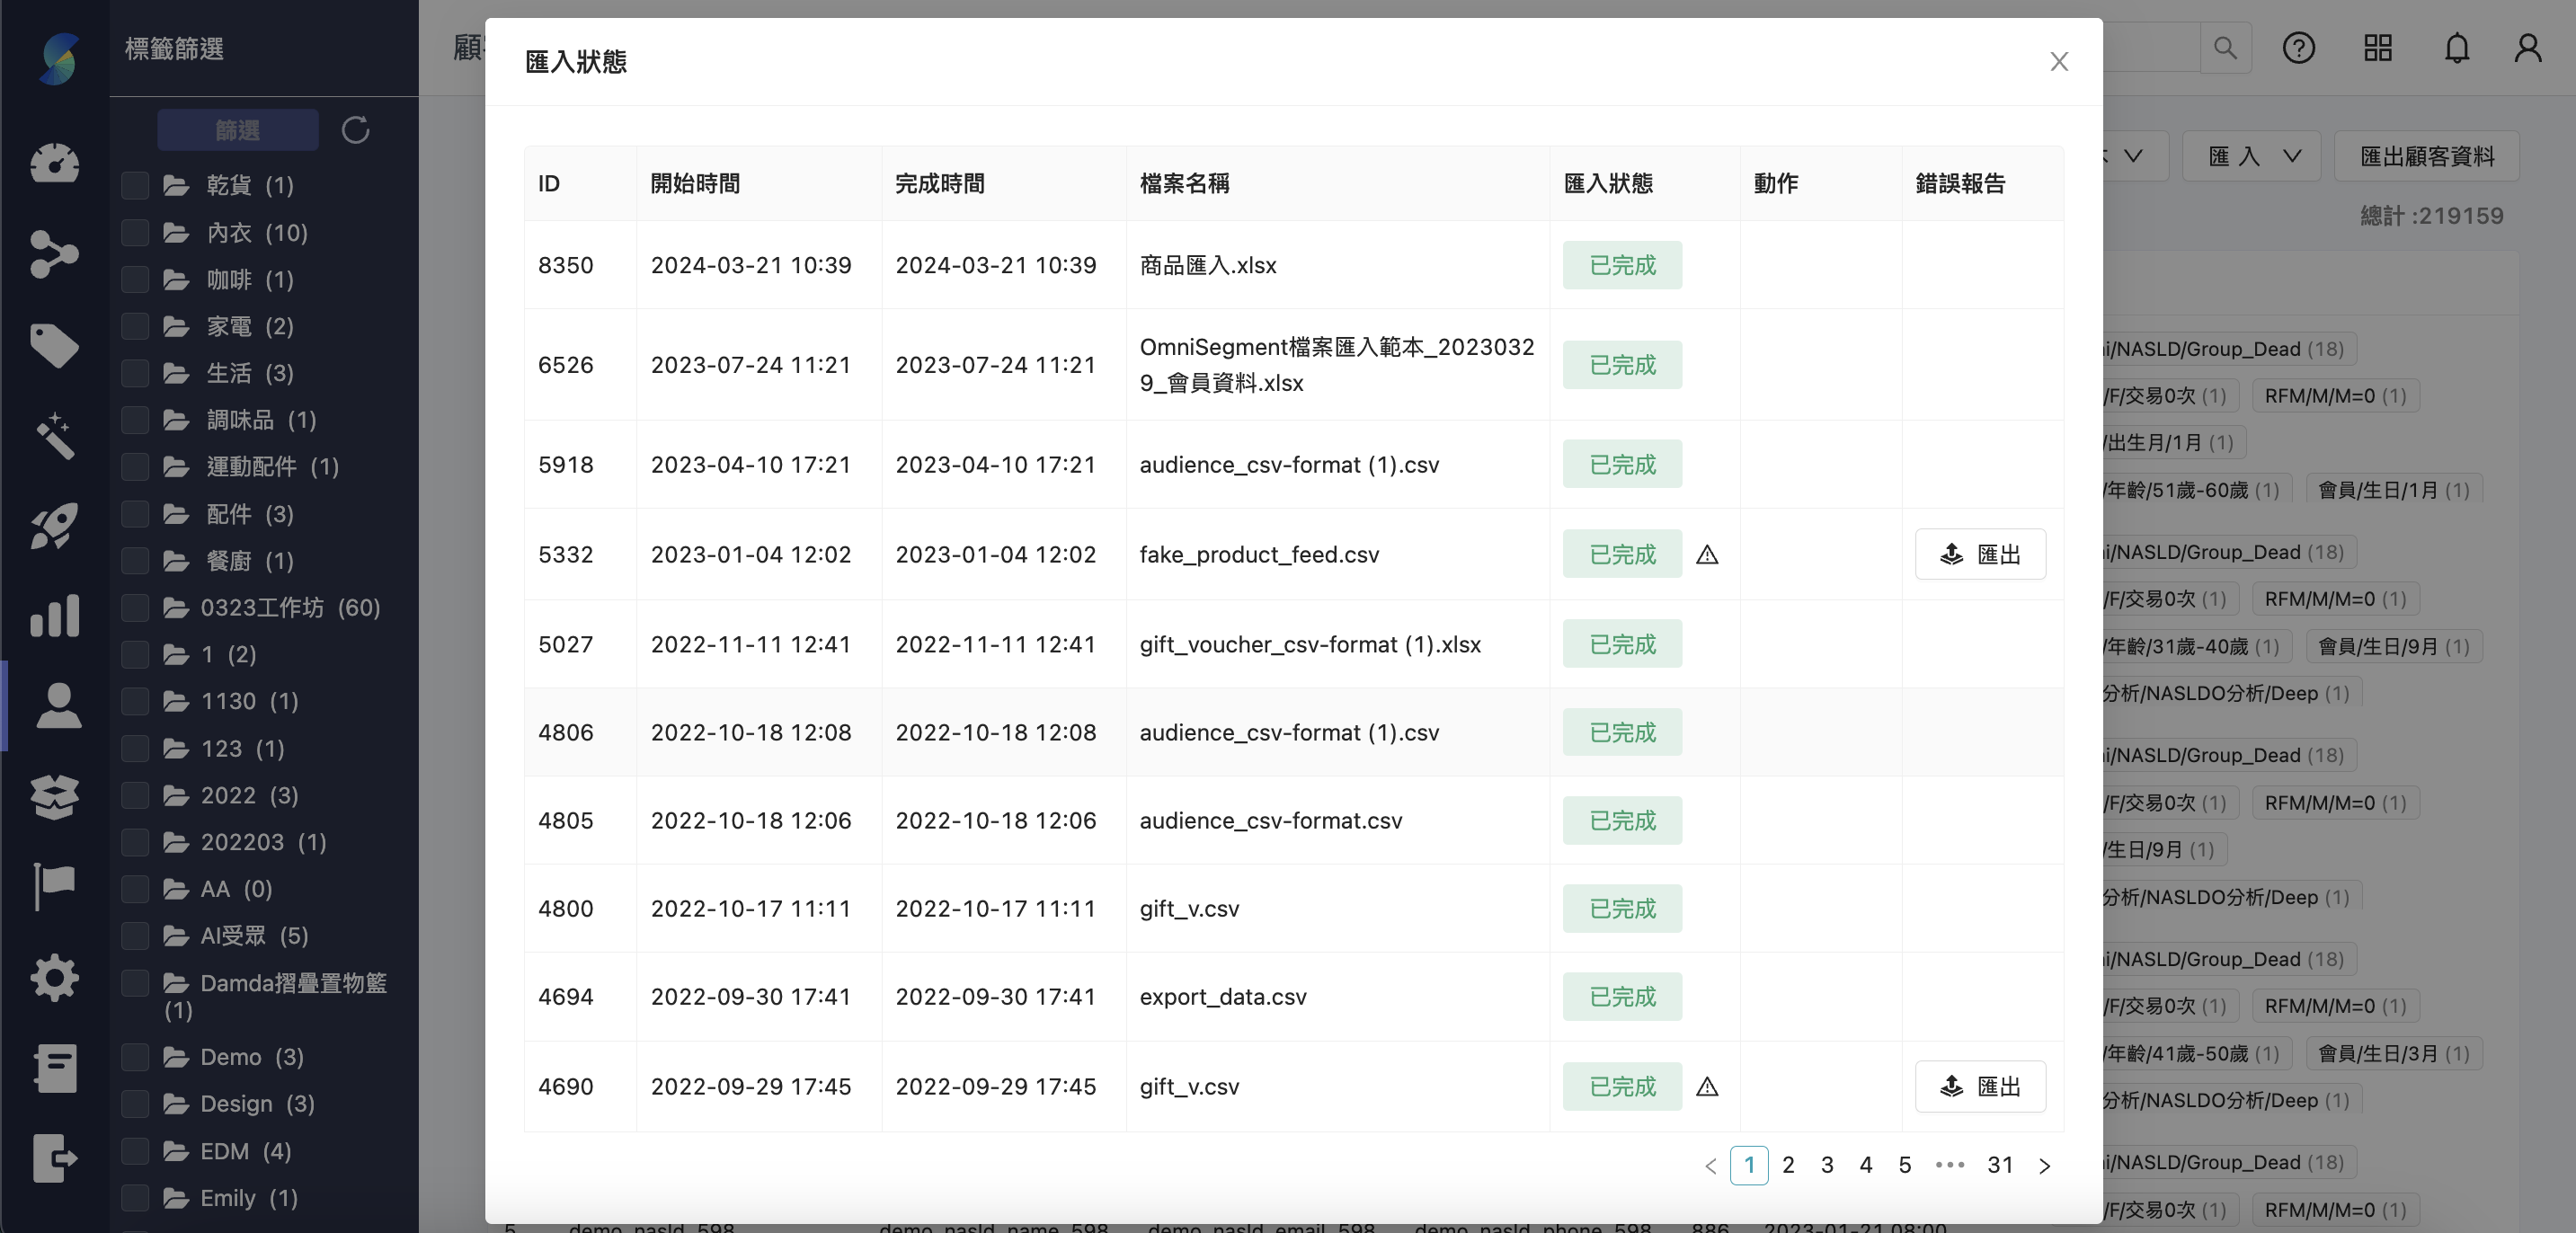This screenshot has width=2576, height=1233.
Task: Open the dashboard speedometer icon
Action: click(x=55, y=163)
